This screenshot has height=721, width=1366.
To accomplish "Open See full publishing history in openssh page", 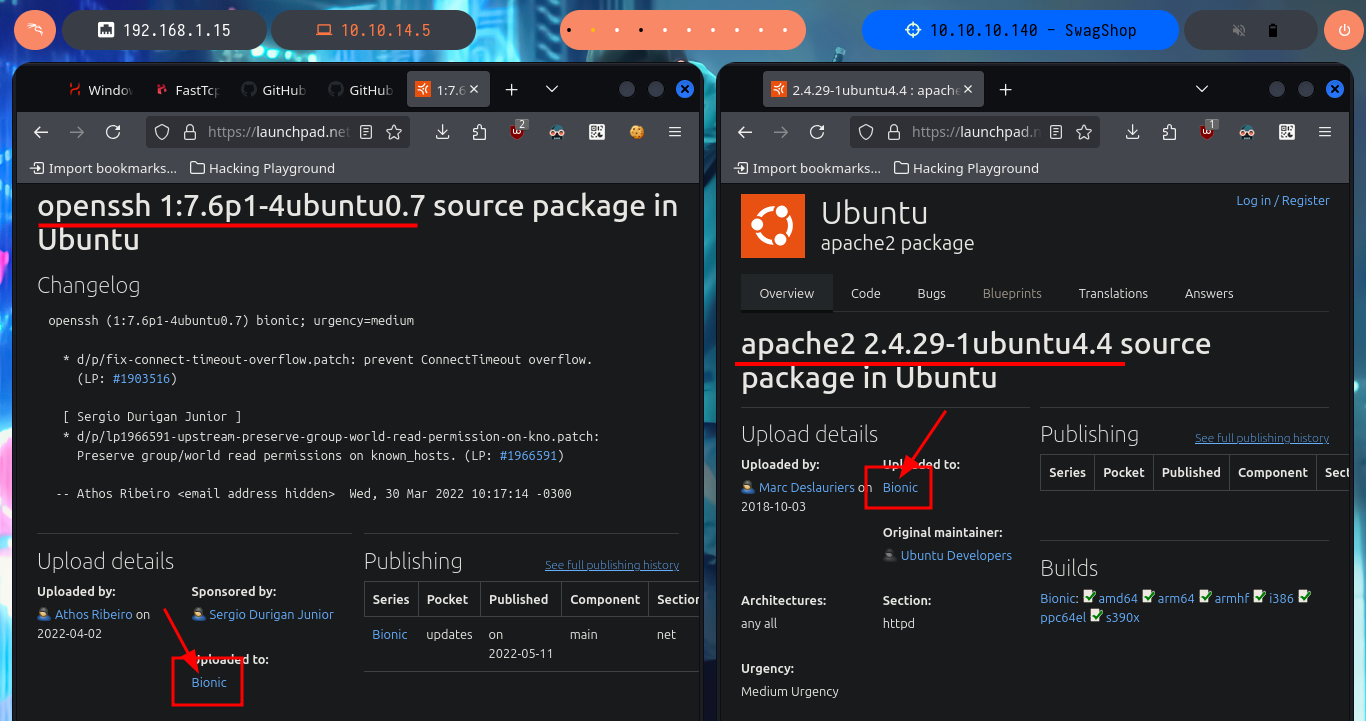I will (612, 565).
